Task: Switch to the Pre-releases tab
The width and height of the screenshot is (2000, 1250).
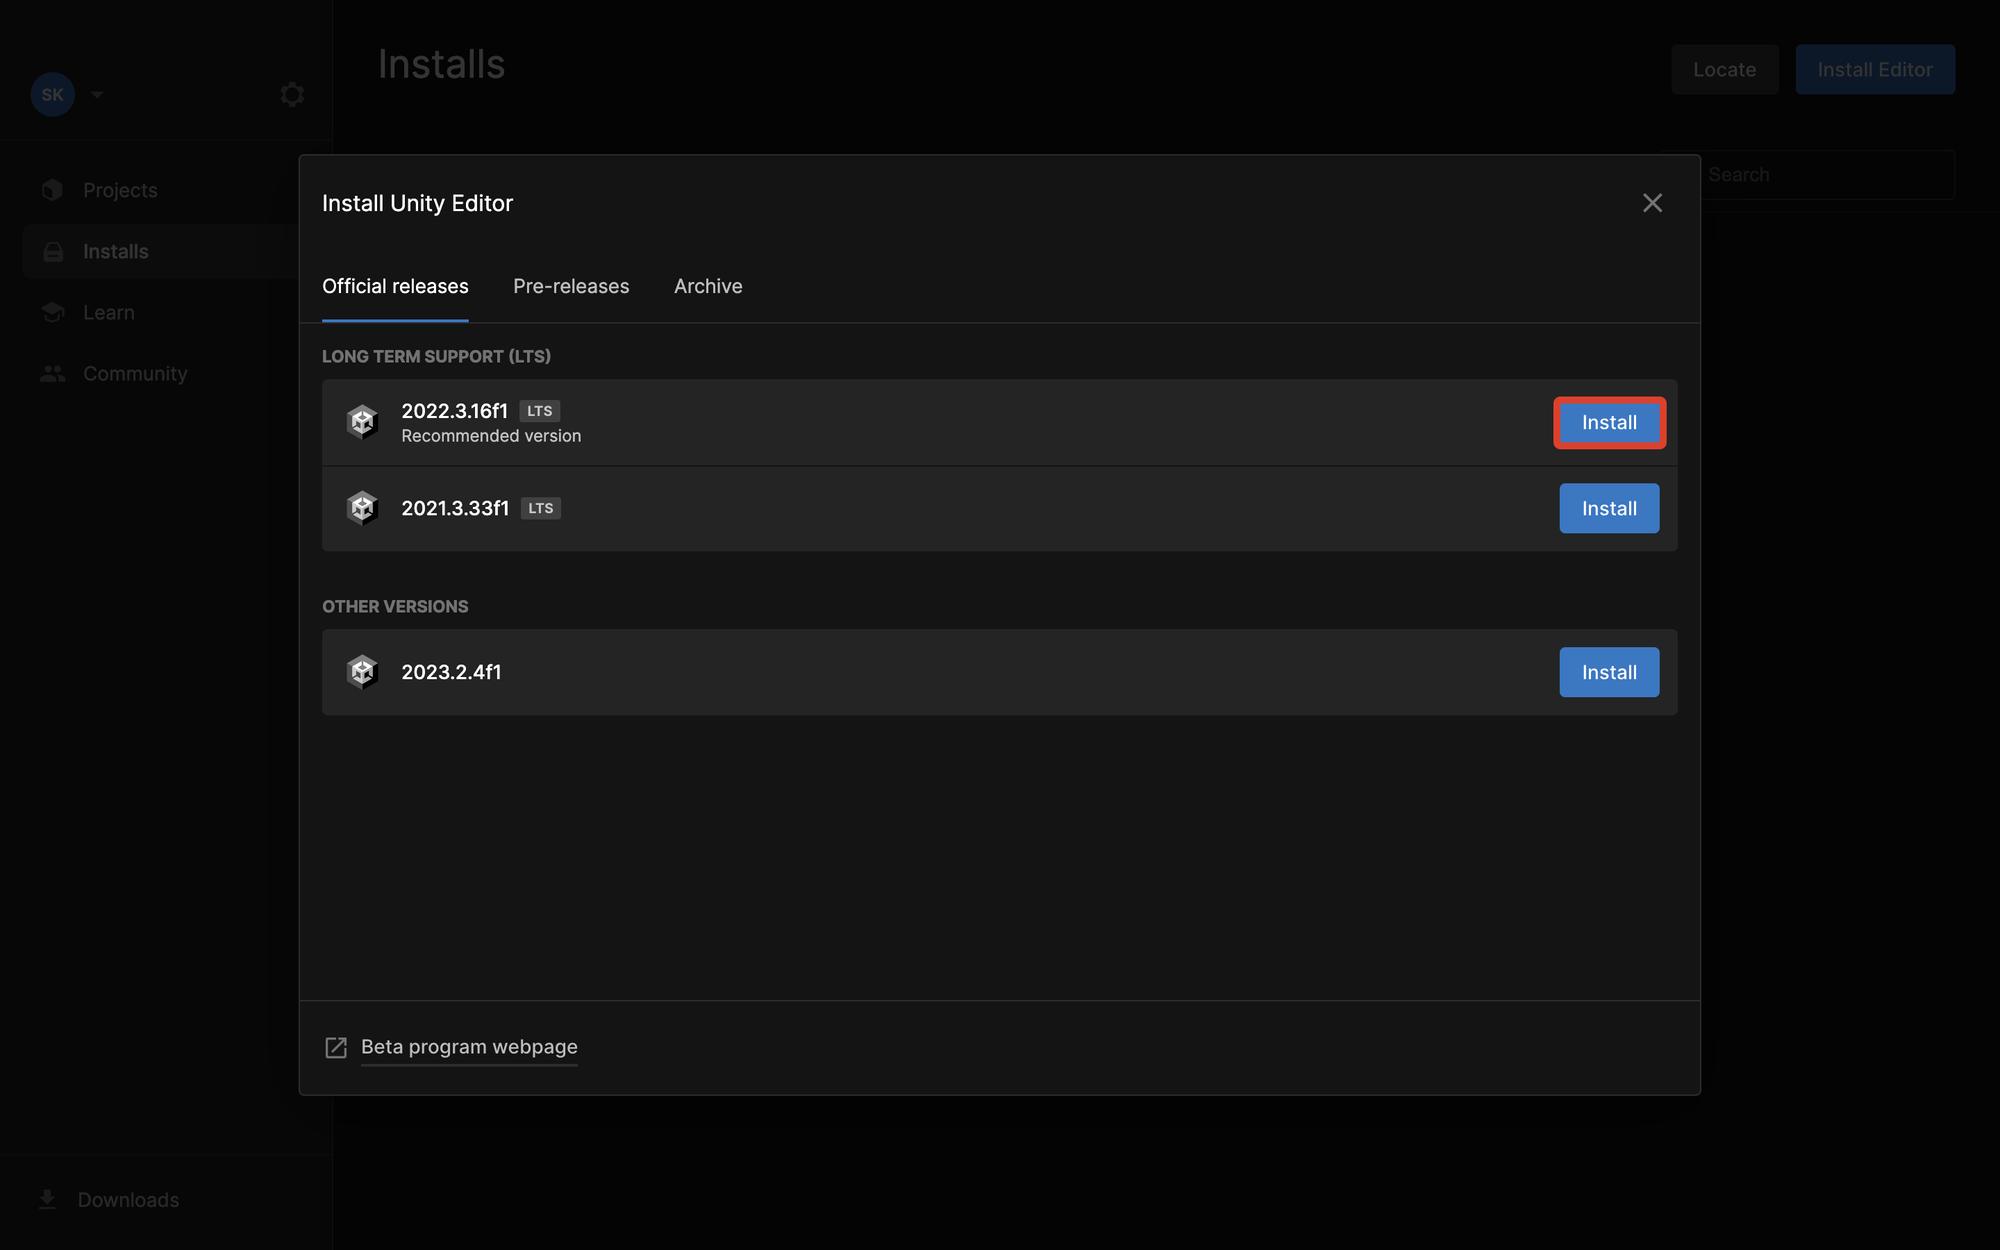Action: pyautogui.click(x=571, y=286)
